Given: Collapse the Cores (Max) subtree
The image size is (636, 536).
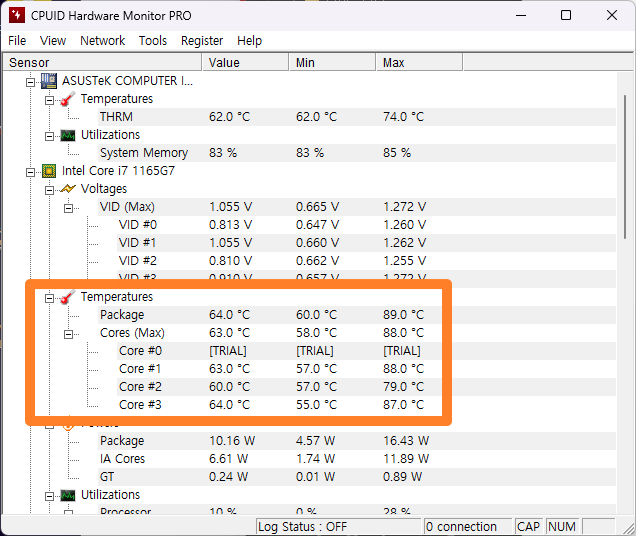Looking at the screenshot, I should [69, 334].
